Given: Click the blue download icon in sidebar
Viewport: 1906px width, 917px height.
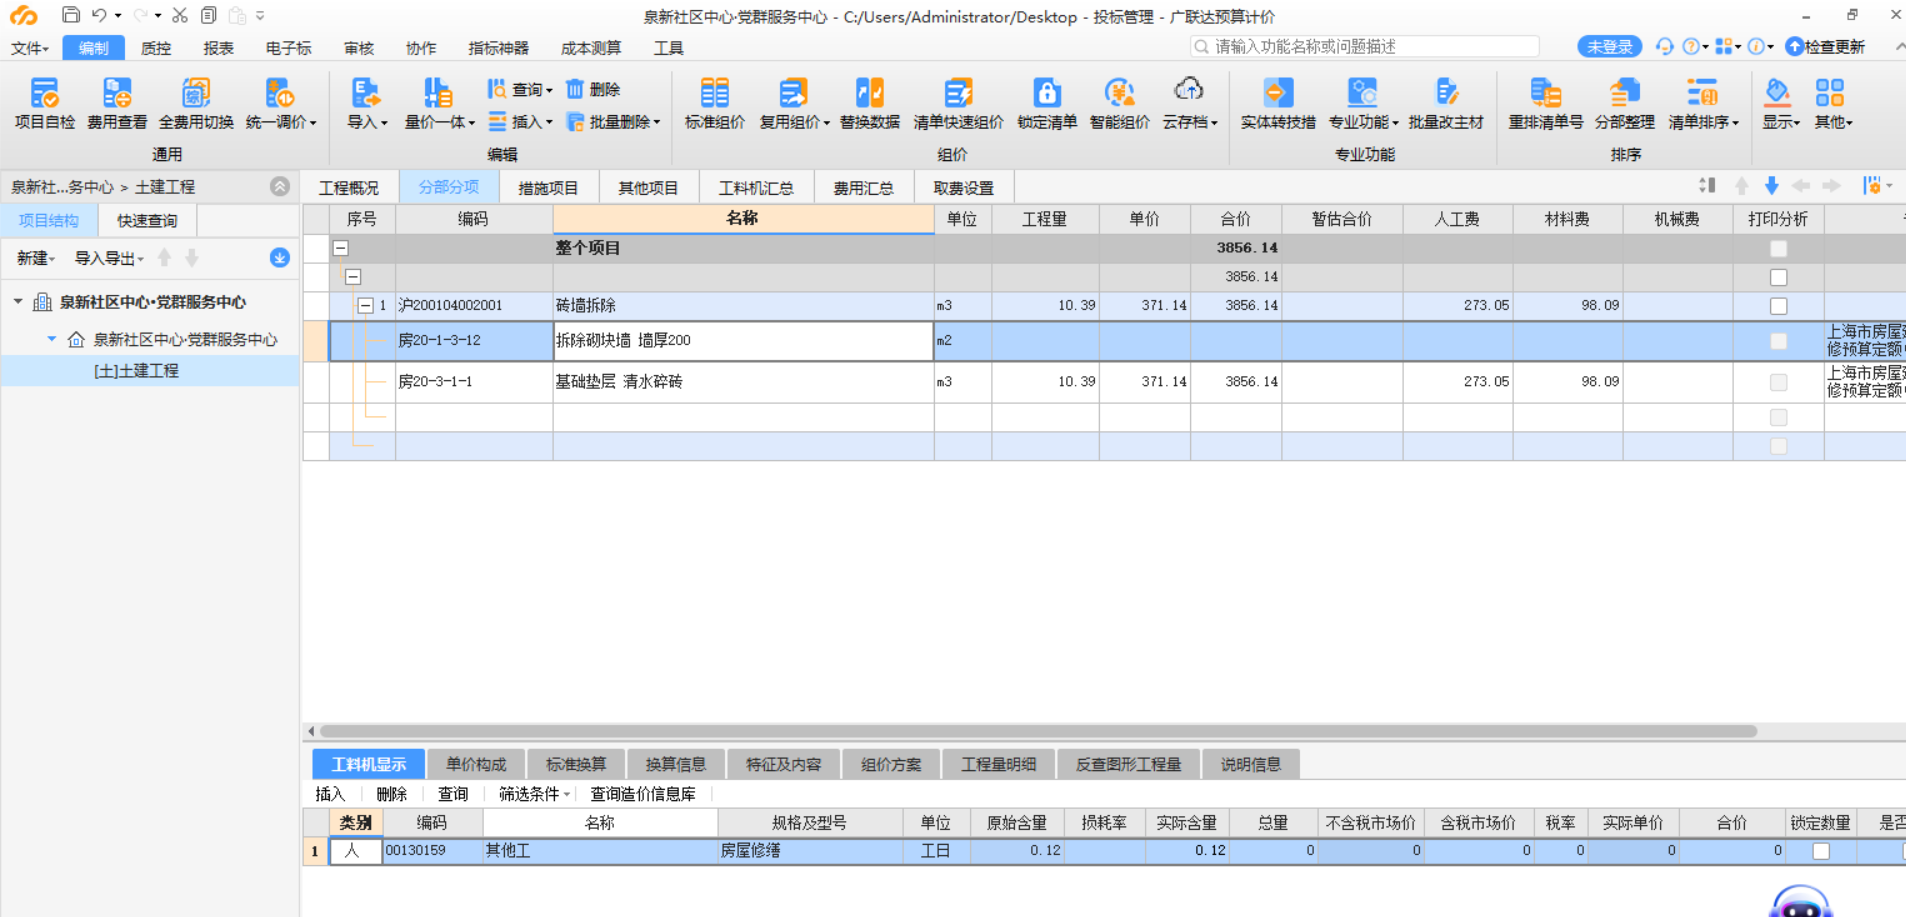Looking at the screenshot, I should [x=280, y=258].
